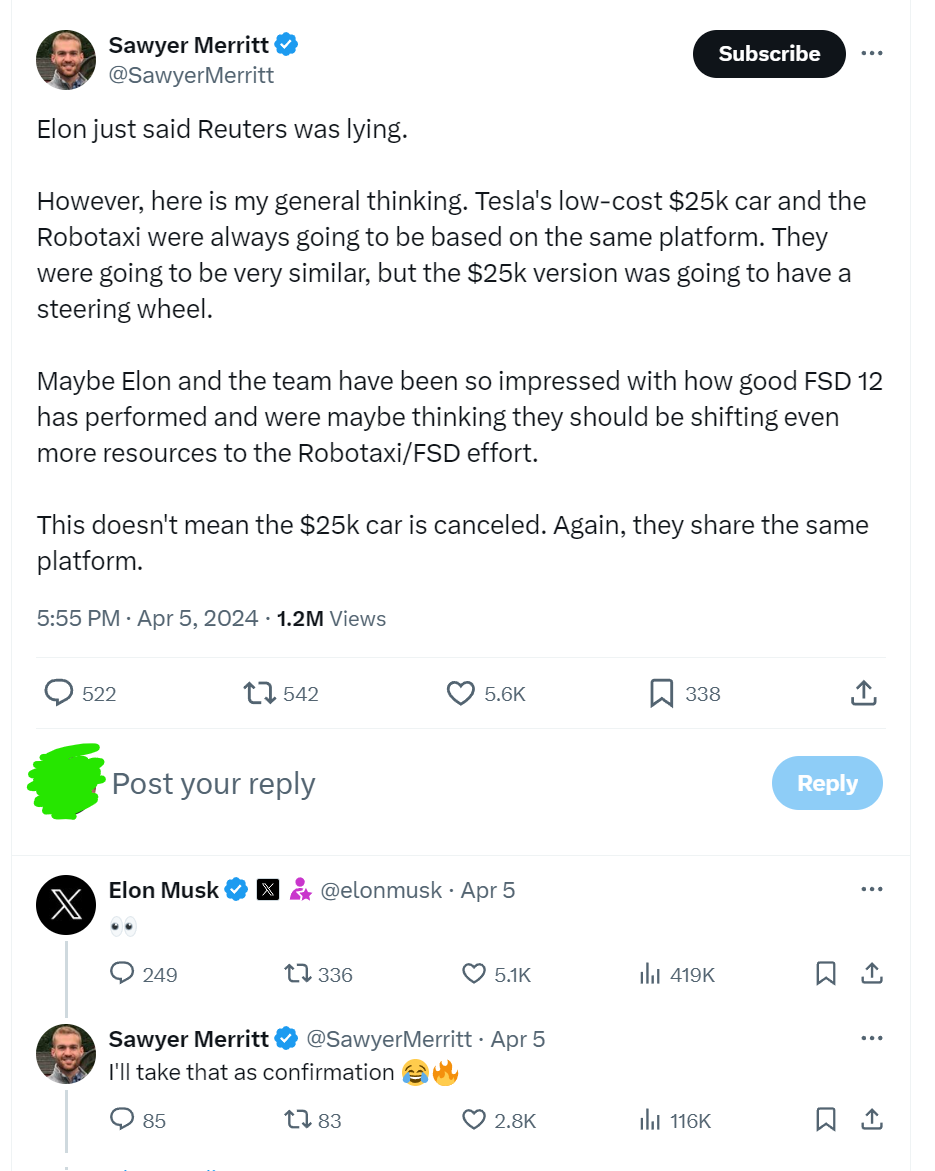This screenshot has height=1171, width=935.
Task: Share the main post via upload icon
Action: (864, 693)
